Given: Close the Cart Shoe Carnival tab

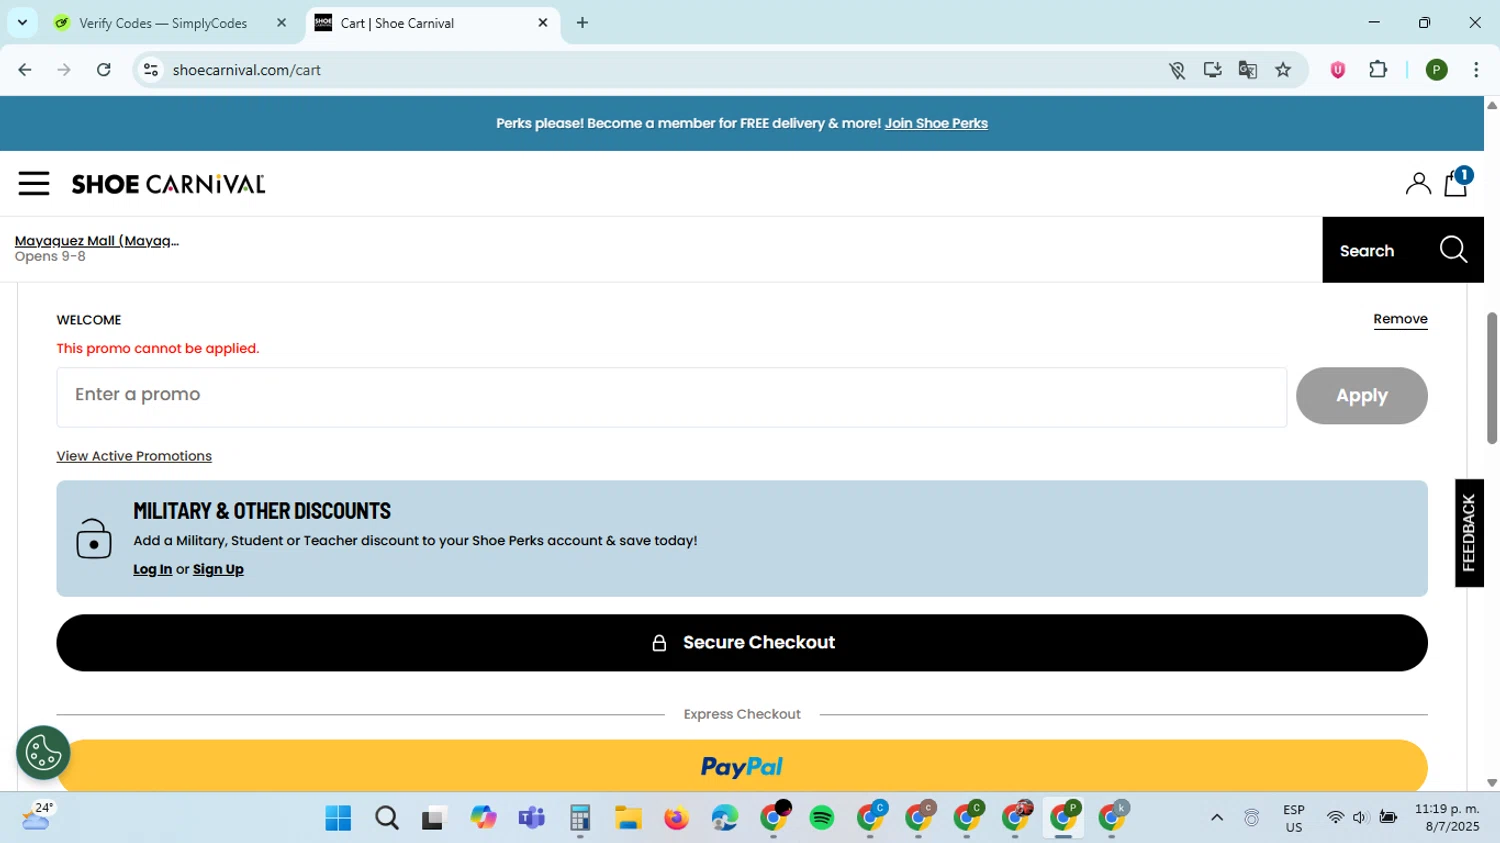Looking at the screenshot, I should 543,23.
